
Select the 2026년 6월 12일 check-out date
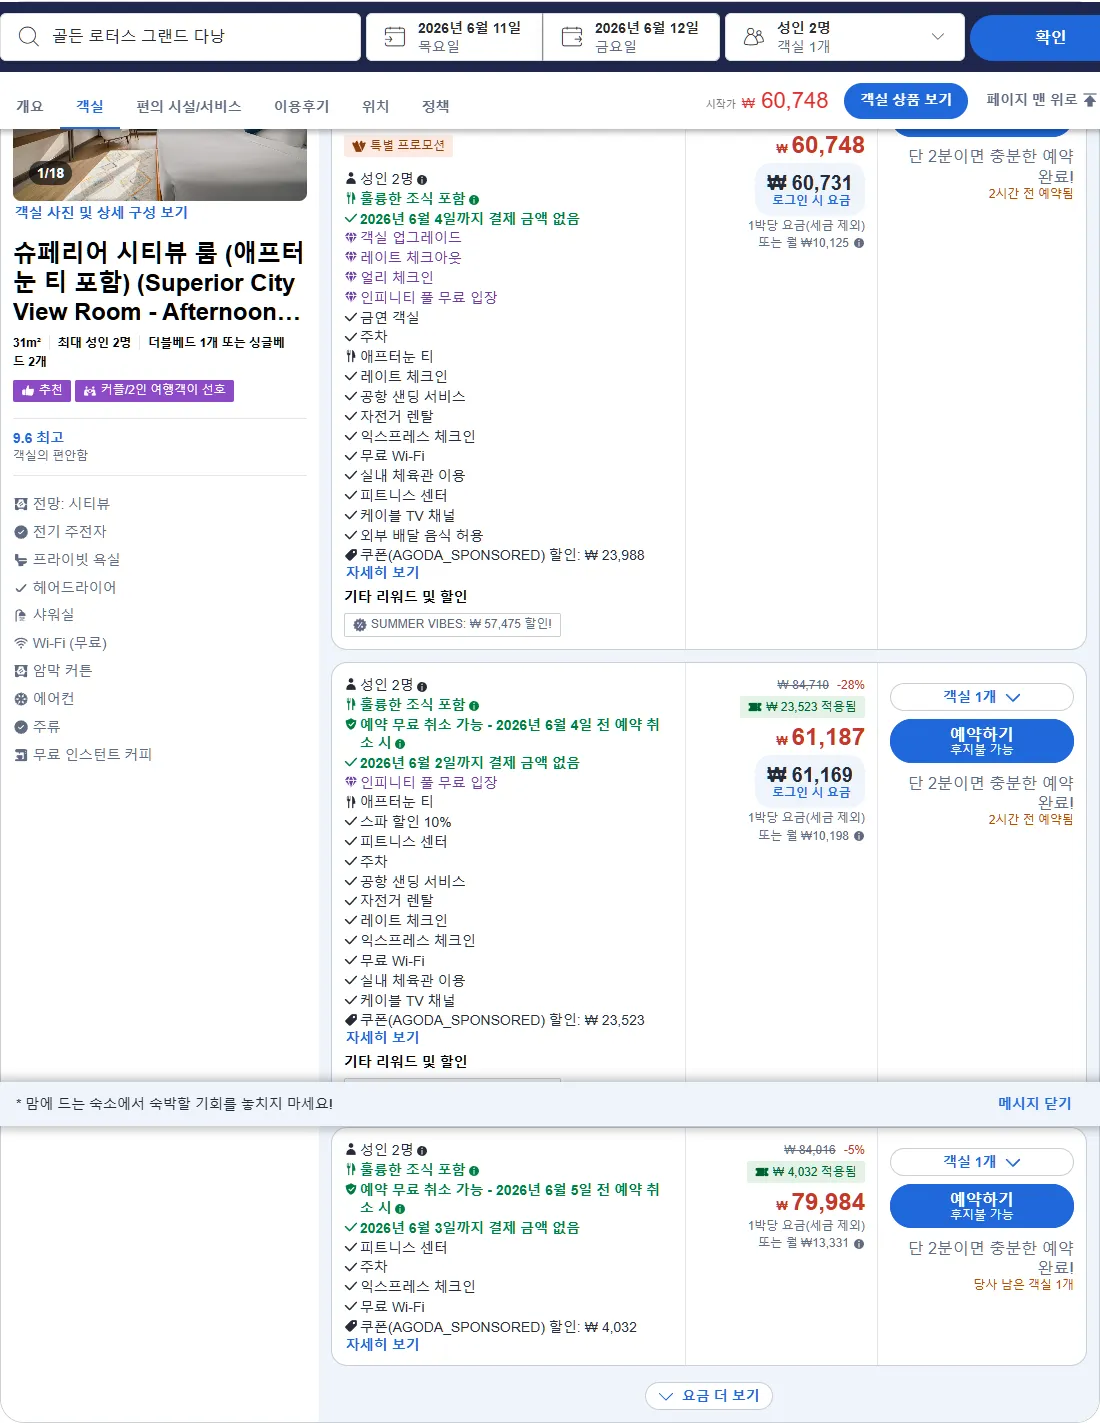click(631, 37)
